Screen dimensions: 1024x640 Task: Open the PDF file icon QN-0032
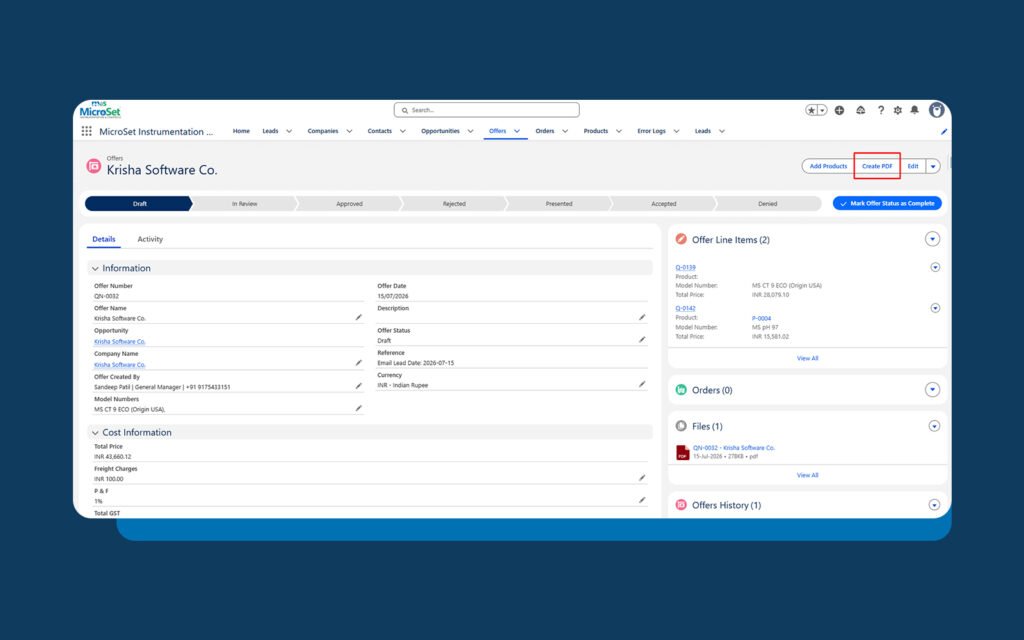click(682, 452)
